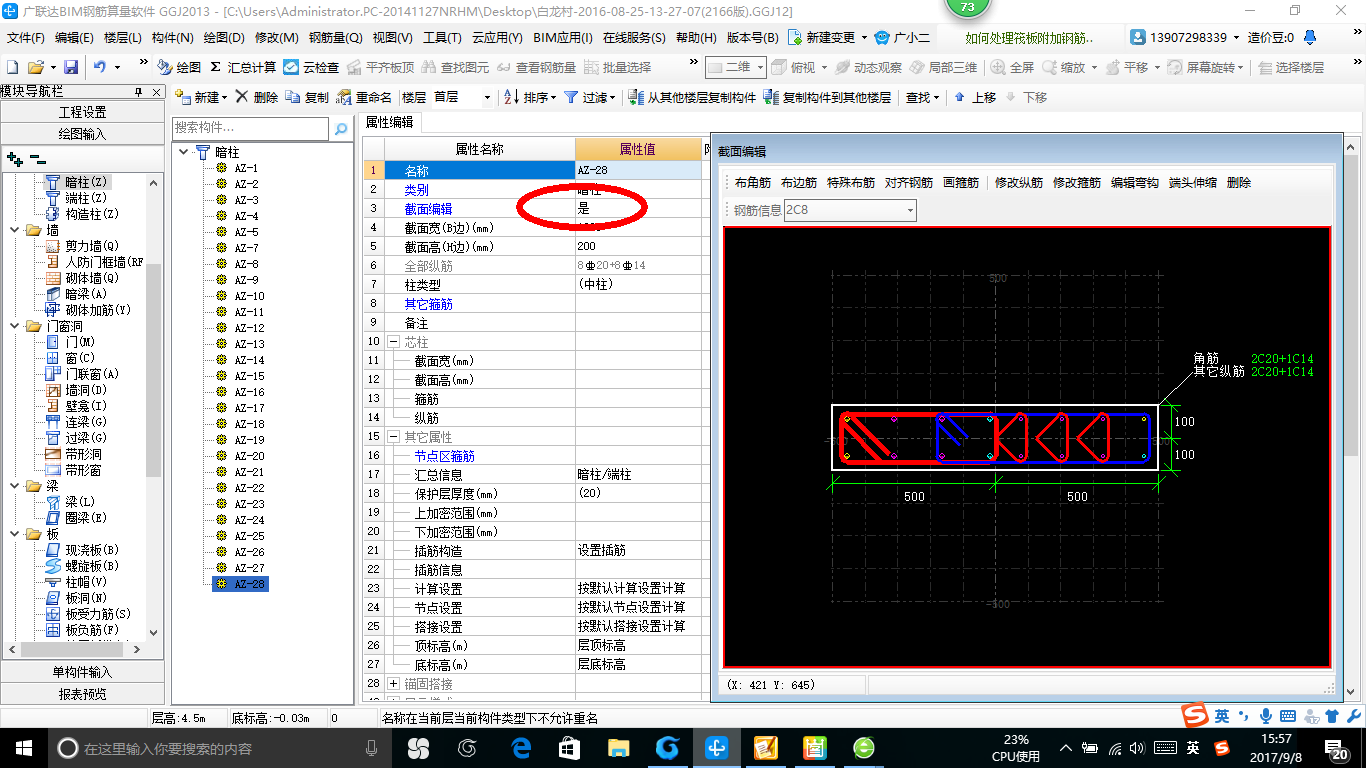This screenshot has height=768, width=1366.
Task: Click the 绘图 (Draw) toolbar icon
Action: coord(179,67)
